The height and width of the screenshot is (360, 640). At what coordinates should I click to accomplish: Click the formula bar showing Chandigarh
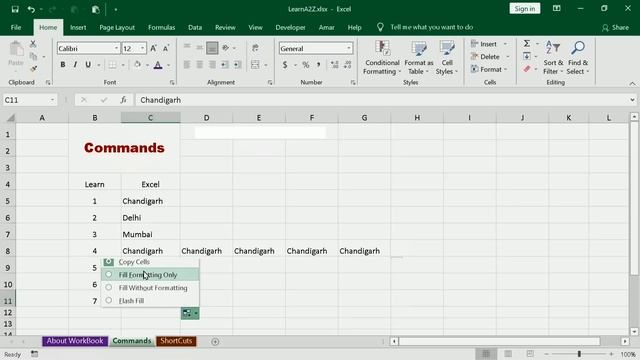pos(382,100)
